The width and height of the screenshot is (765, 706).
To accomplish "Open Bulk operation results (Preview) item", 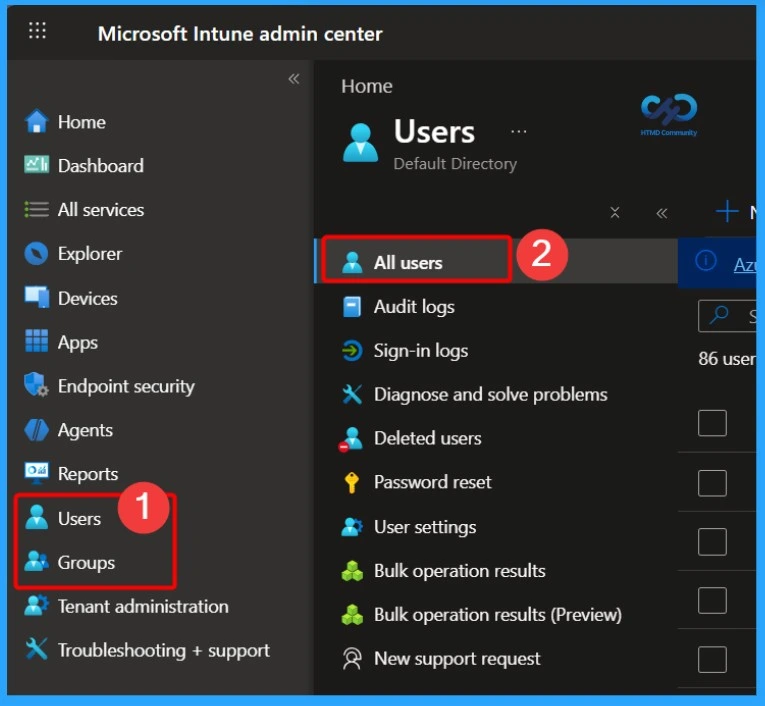I will pos(496,614).
